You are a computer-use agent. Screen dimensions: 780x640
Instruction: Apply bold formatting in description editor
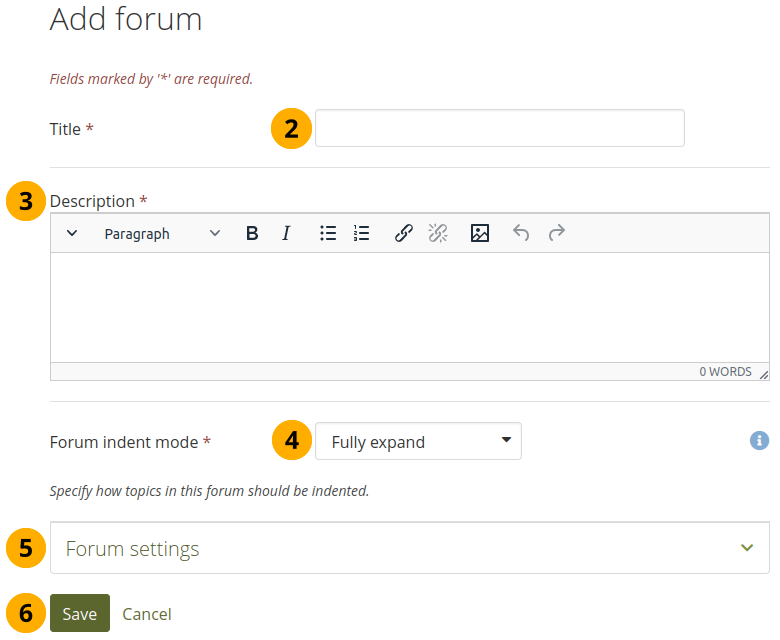[252, 233]
